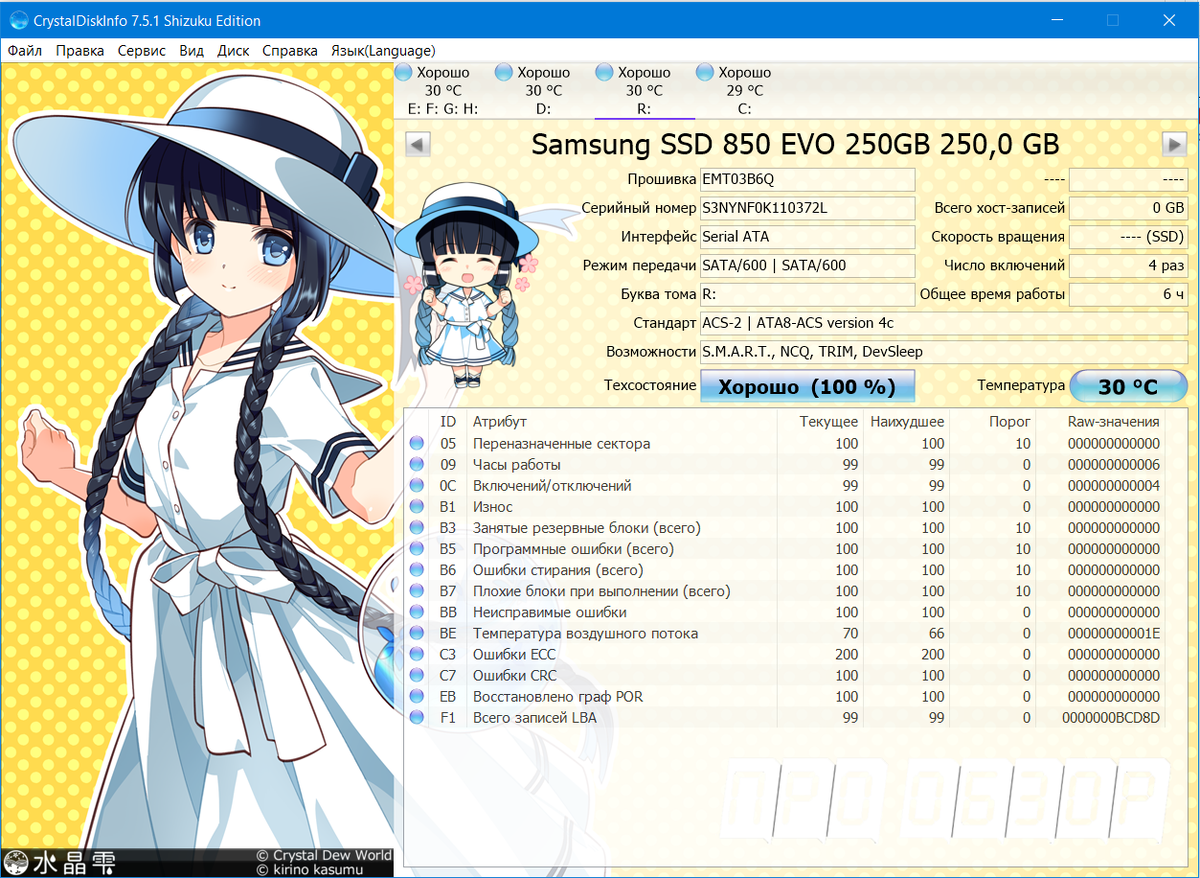This screenshot has height=878, width=1200.
Task: Select the Всего записей LBA row
Action: [787, 717]
